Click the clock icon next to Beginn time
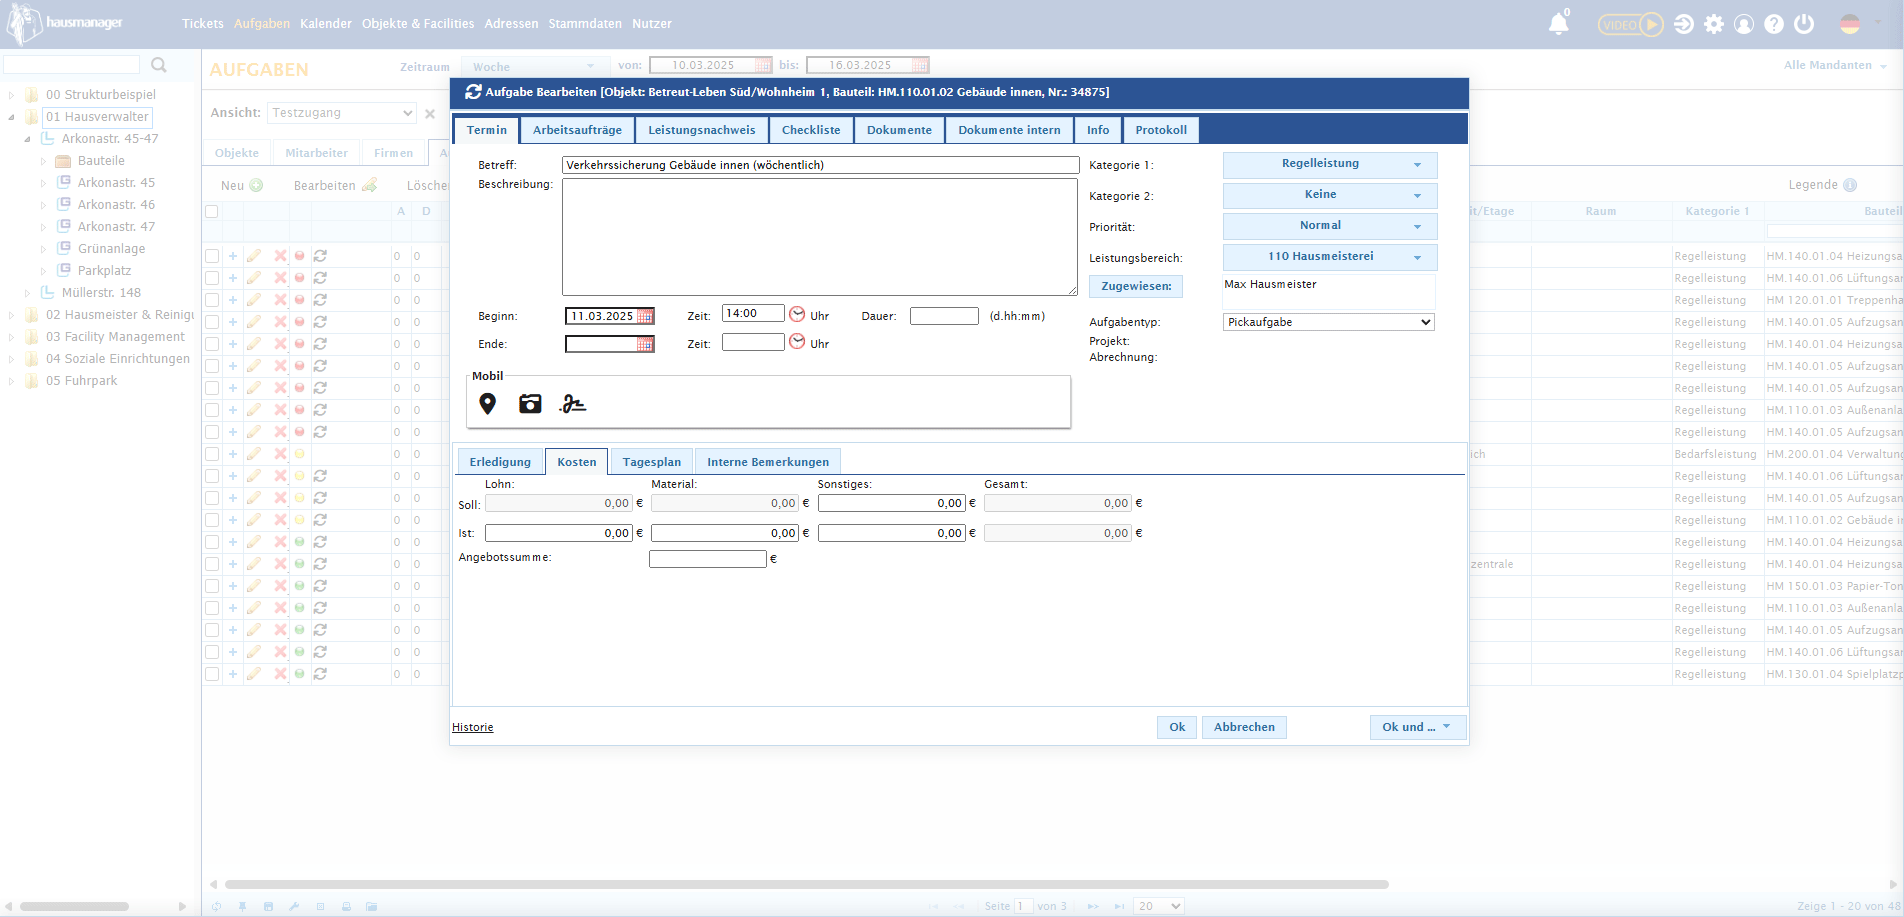Image resolution: width=1904 pixels, height=917 pixels. tap(797, 314)
